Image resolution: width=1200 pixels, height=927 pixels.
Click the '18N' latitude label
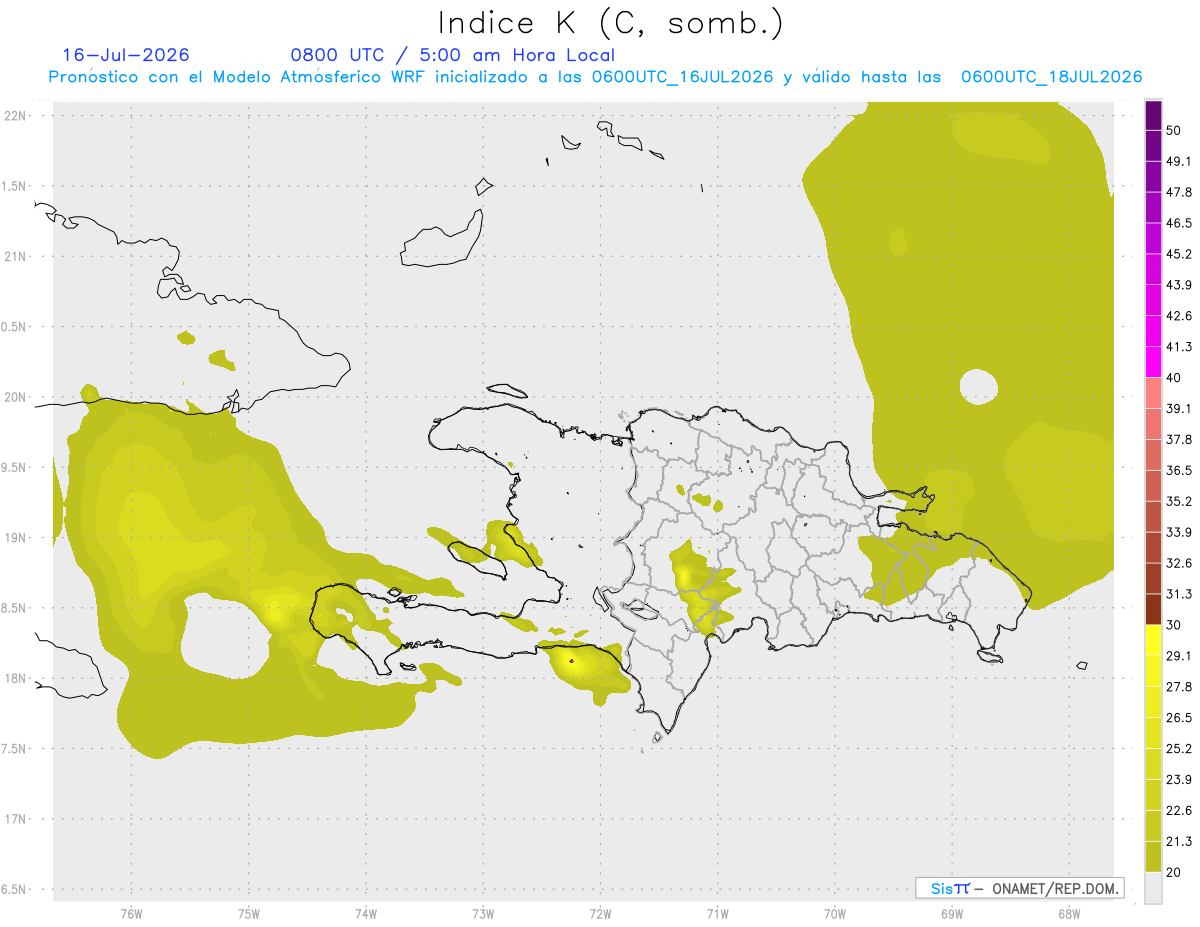17,678
